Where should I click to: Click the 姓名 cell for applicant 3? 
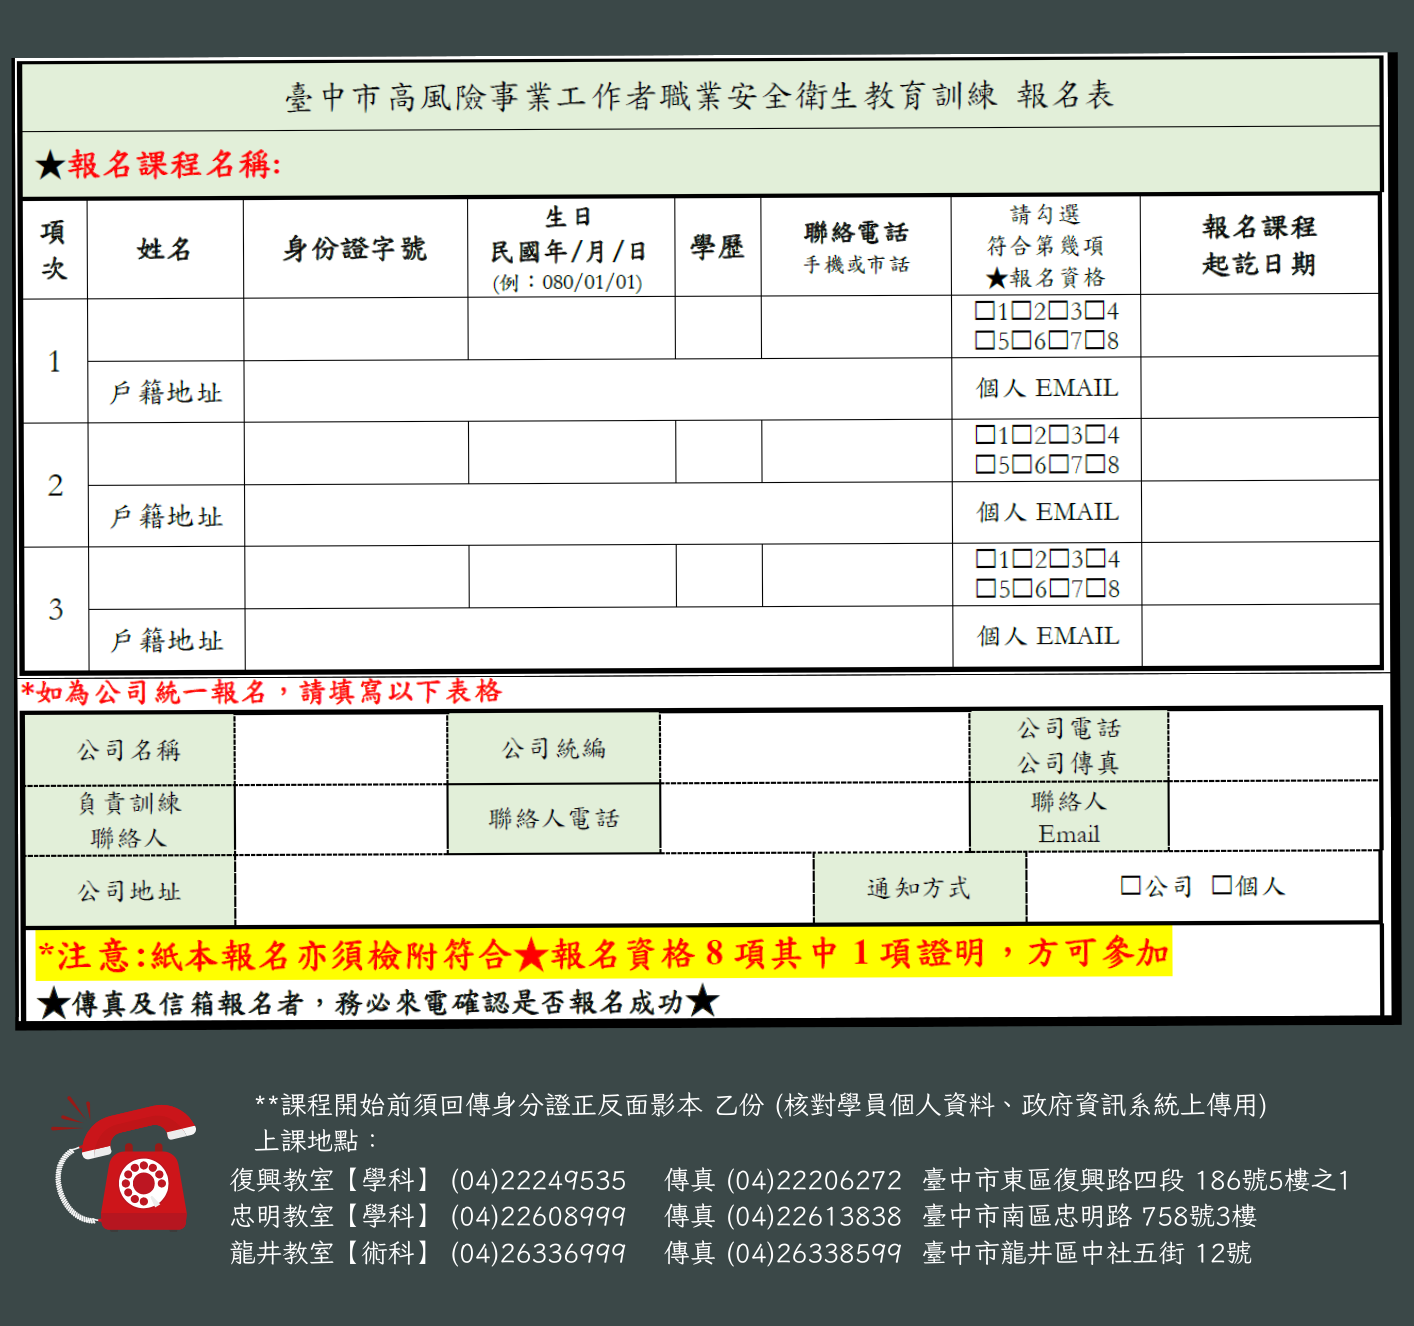[167, 578]
